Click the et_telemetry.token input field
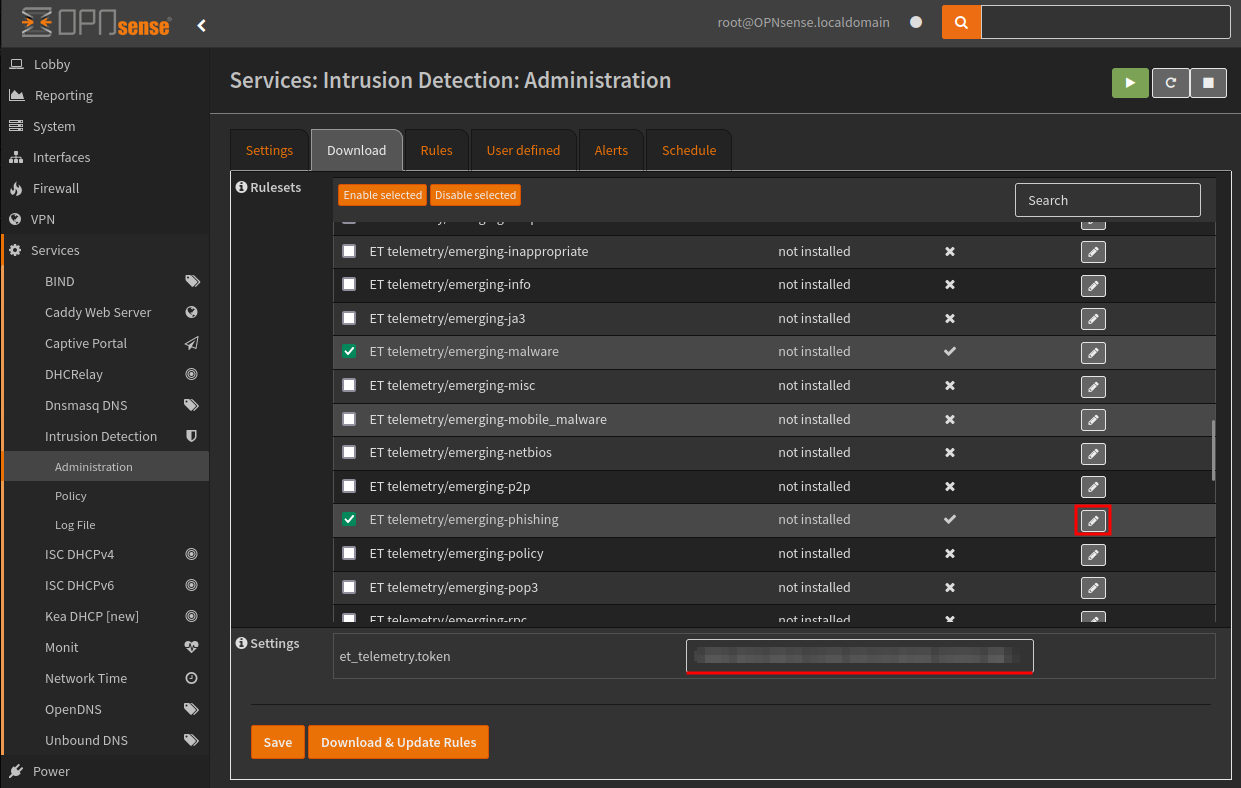 tap(859, 657)
